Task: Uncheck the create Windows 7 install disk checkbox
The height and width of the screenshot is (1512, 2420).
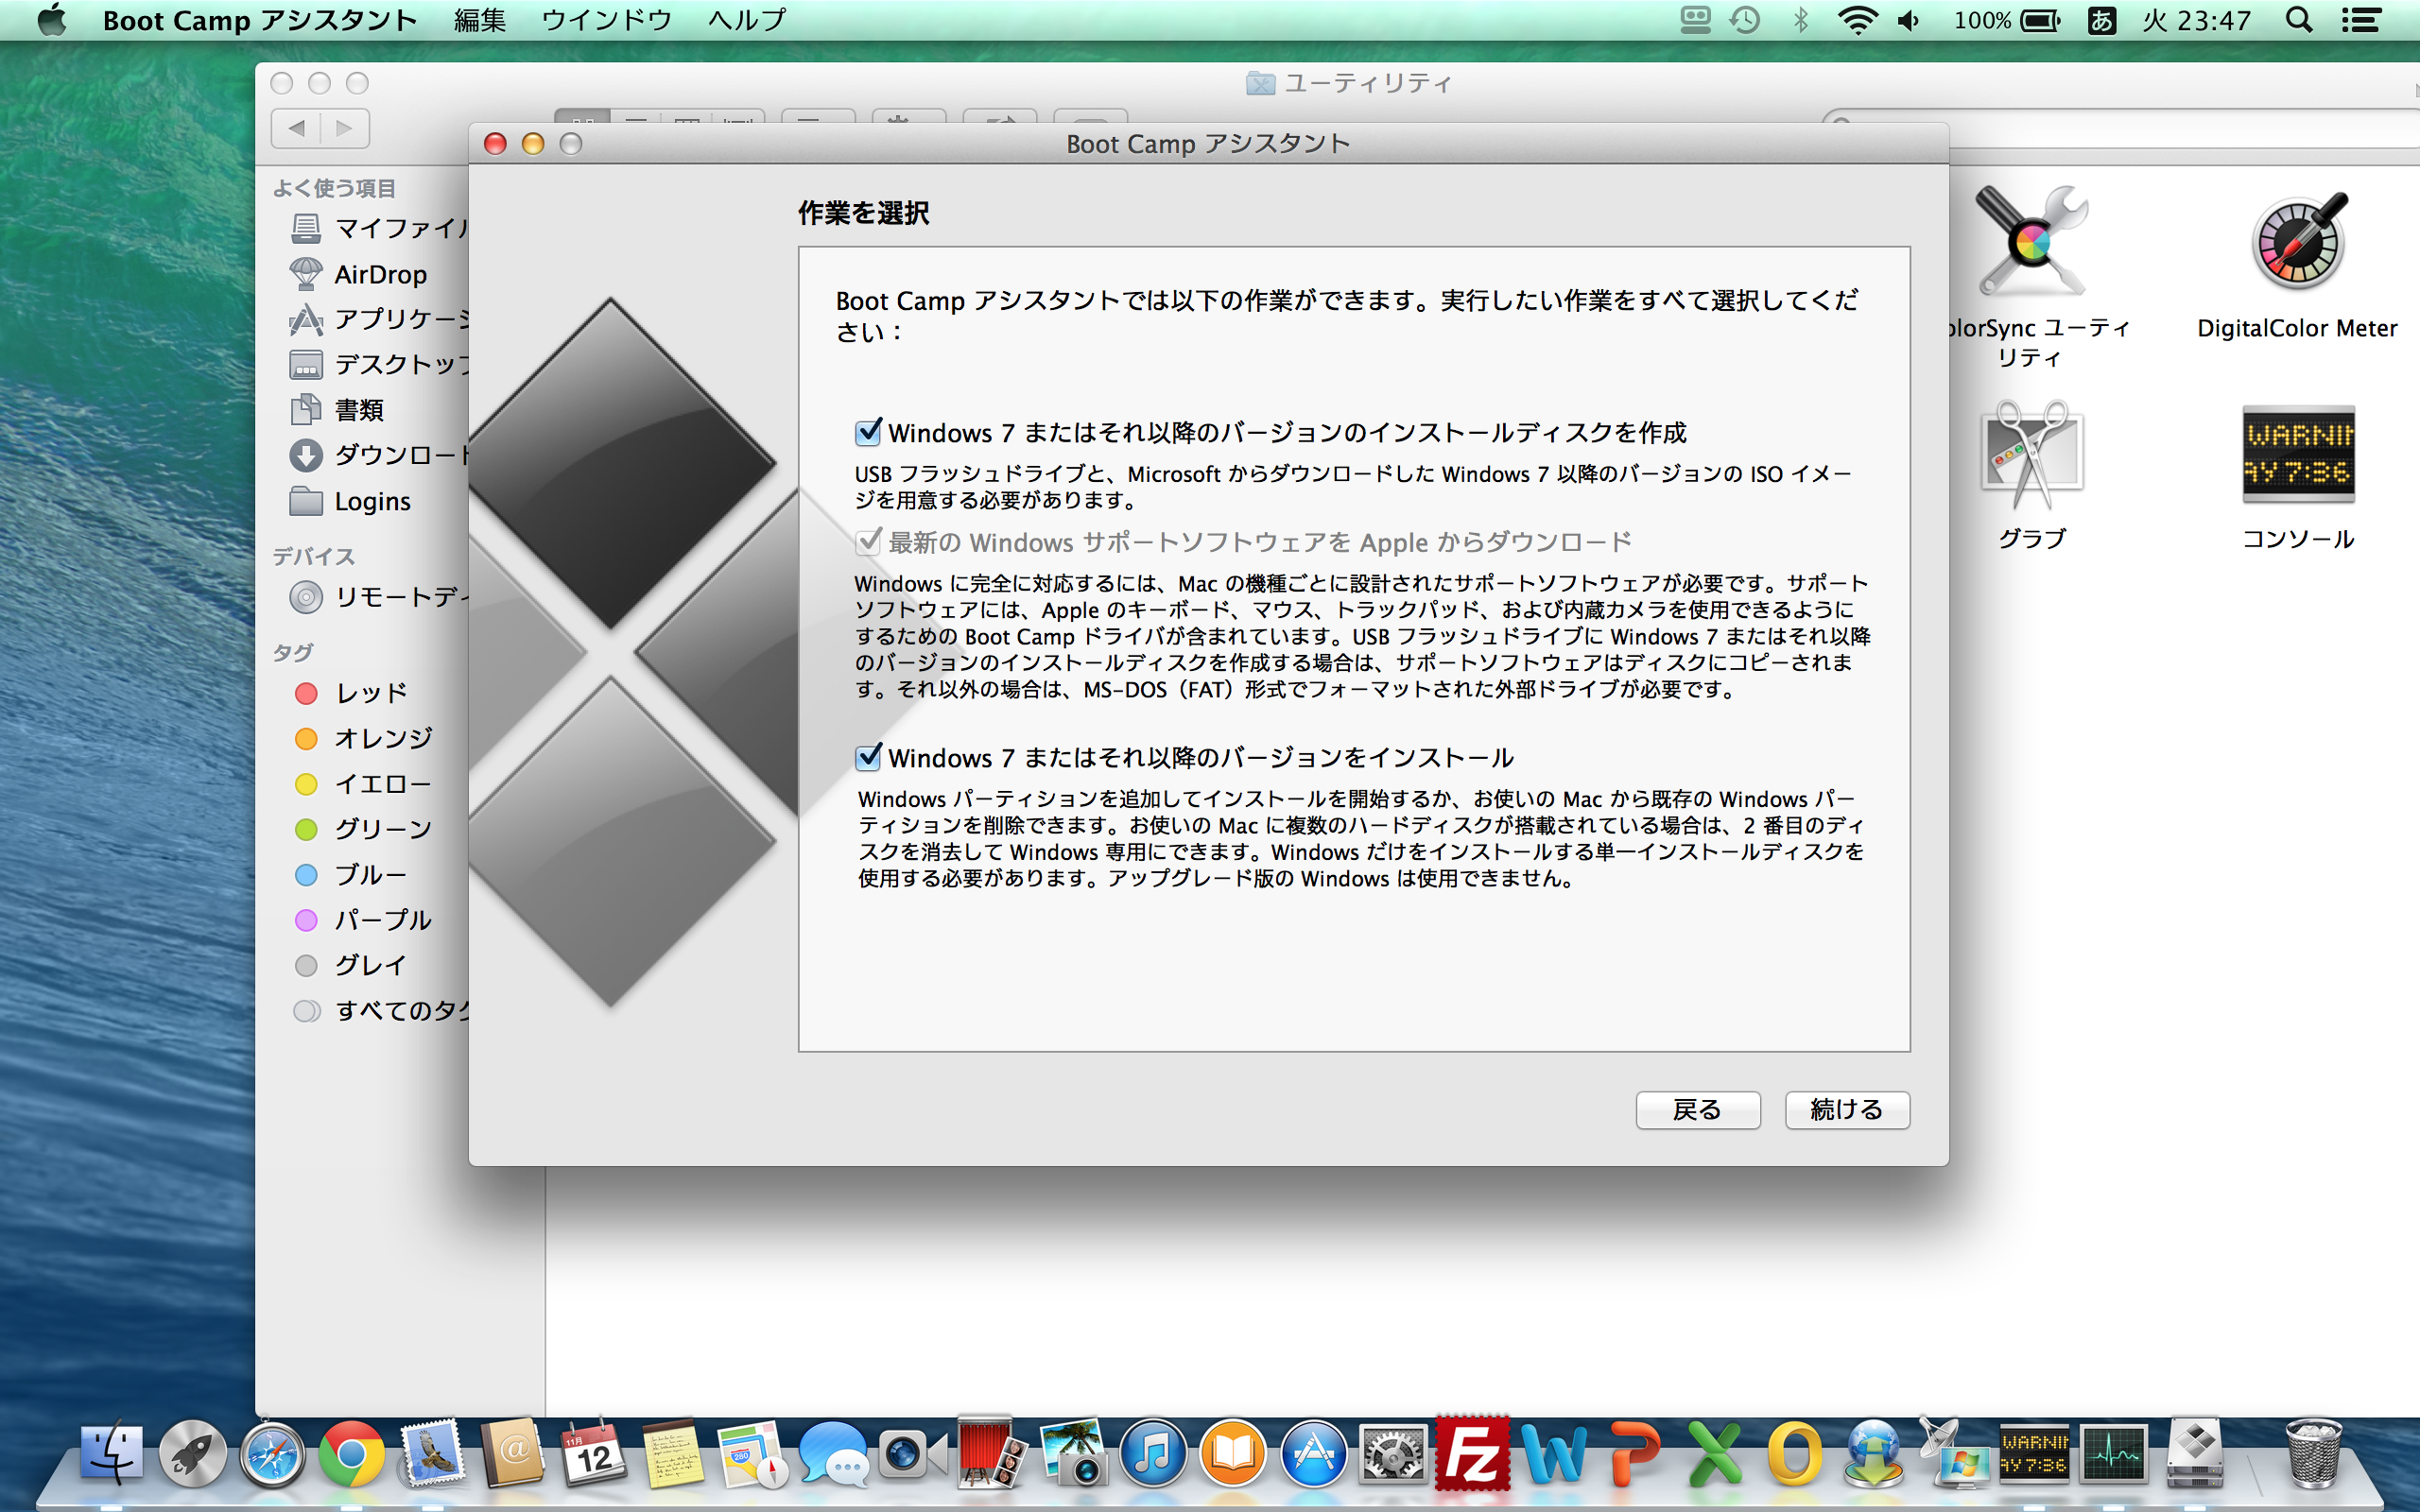Action: point(868,432)
